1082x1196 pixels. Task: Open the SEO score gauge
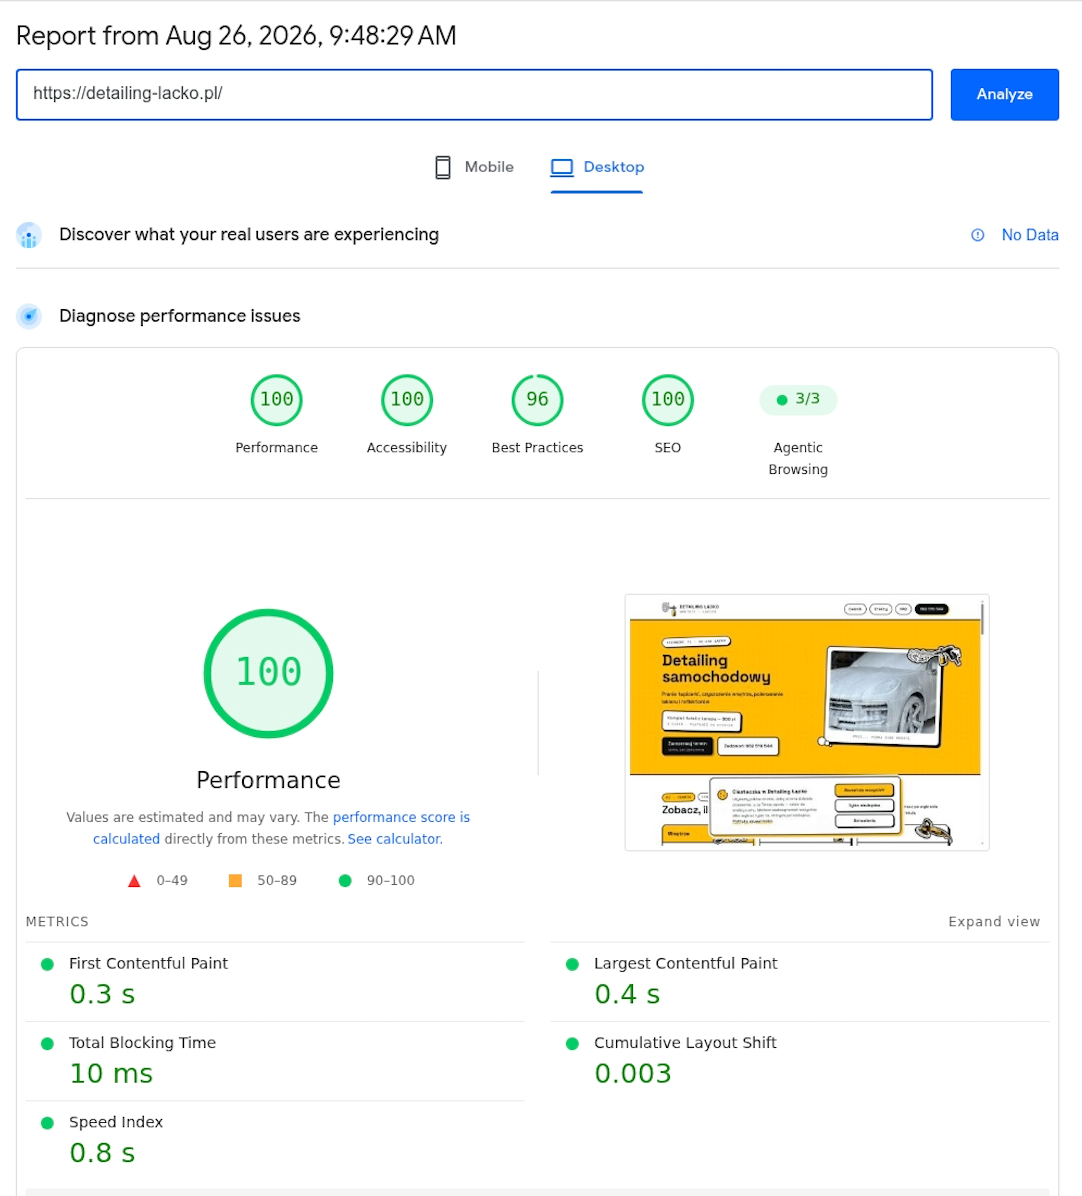coord(668,400)
